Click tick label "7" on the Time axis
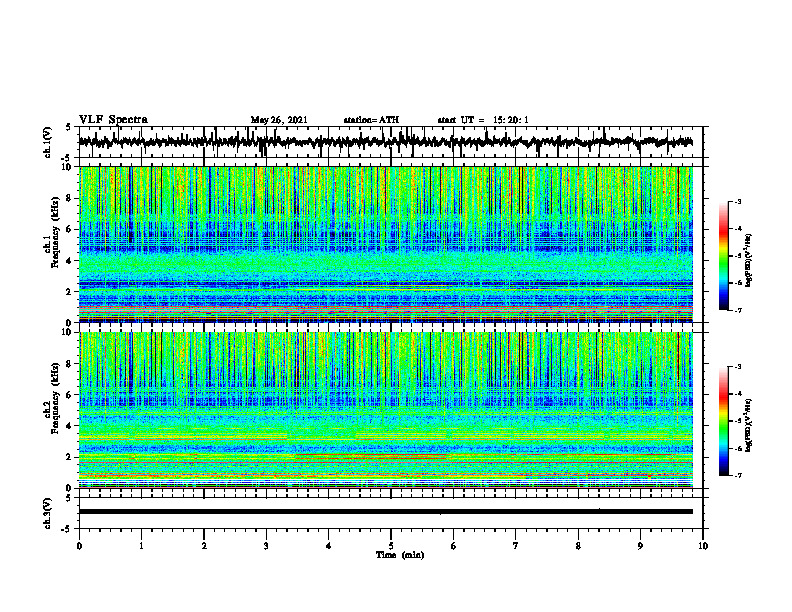The image size is (792, 612). point(516,546)
